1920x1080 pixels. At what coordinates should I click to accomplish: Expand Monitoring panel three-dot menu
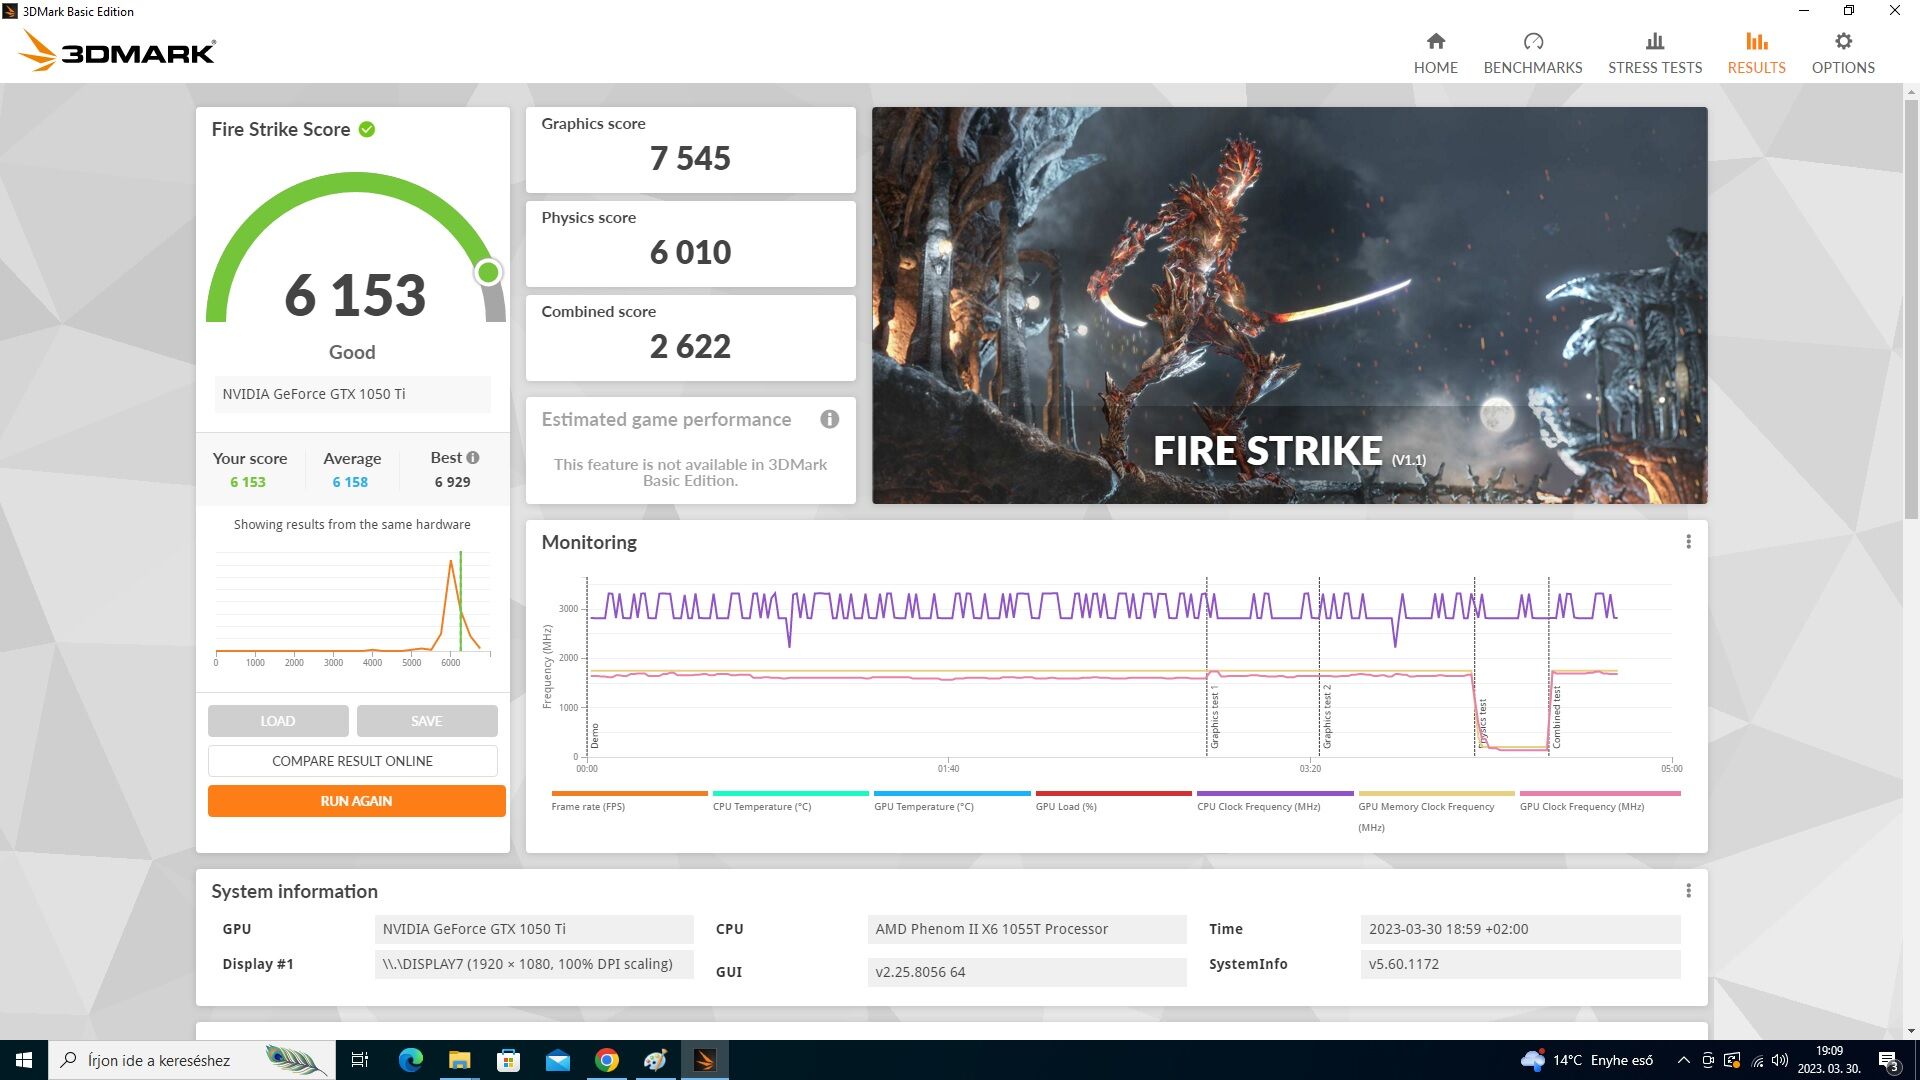pos(1688,542)
